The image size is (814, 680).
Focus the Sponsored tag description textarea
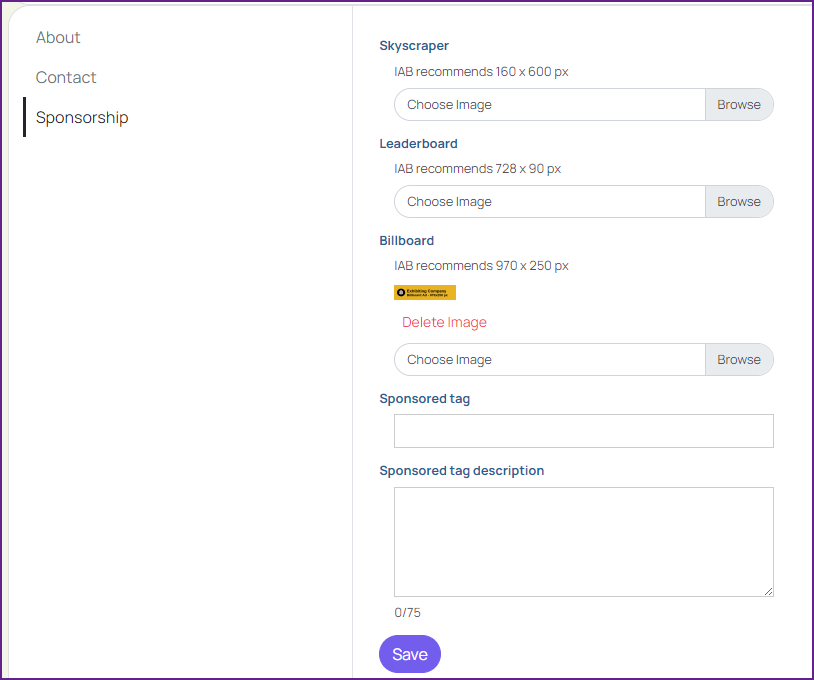pyautogui.click(x=584, y=541)
